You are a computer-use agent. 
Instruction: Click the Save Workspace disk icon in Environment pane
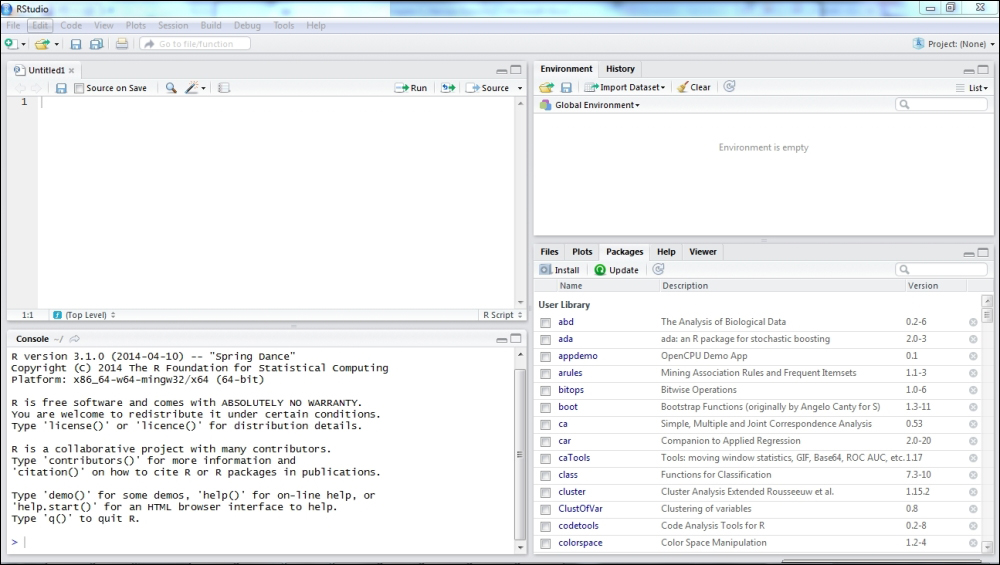pyautogui.click(x=566, y=87)
